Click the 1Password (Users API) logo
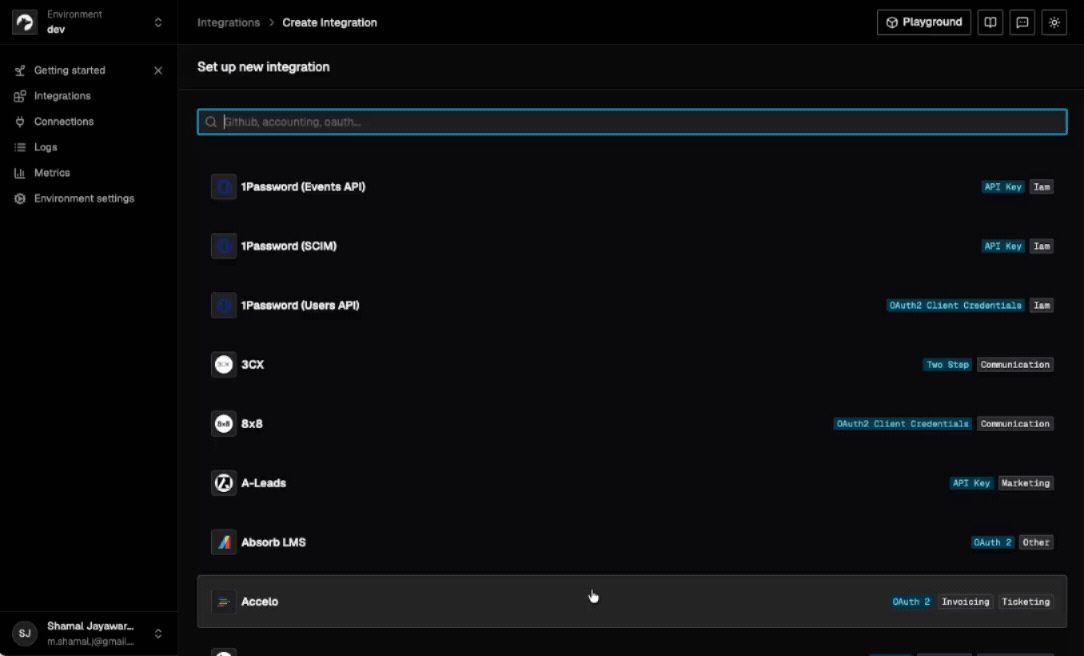The height and width of the screenshot is (656, 1084). 224,306
